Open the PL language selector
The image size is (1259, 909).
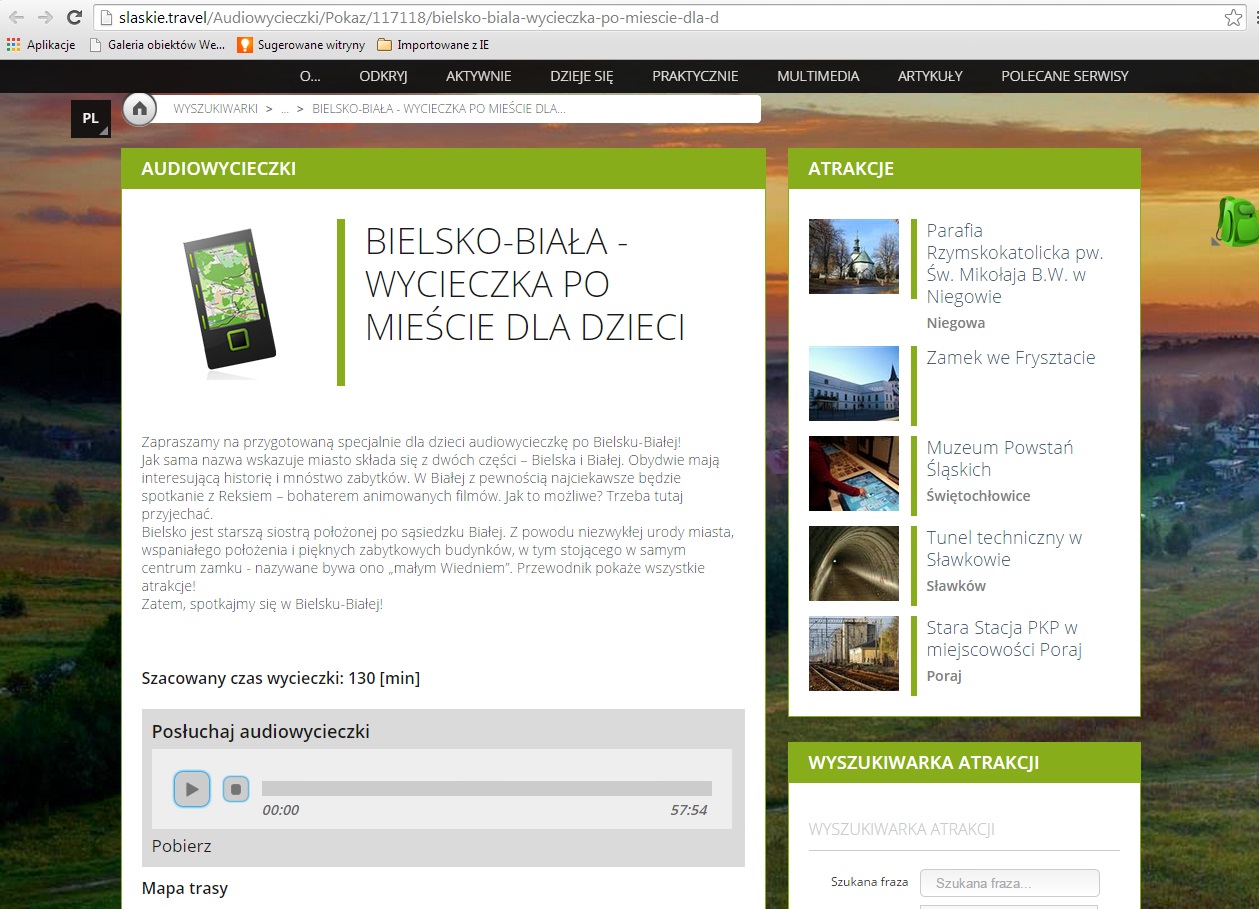coord(91,119)
